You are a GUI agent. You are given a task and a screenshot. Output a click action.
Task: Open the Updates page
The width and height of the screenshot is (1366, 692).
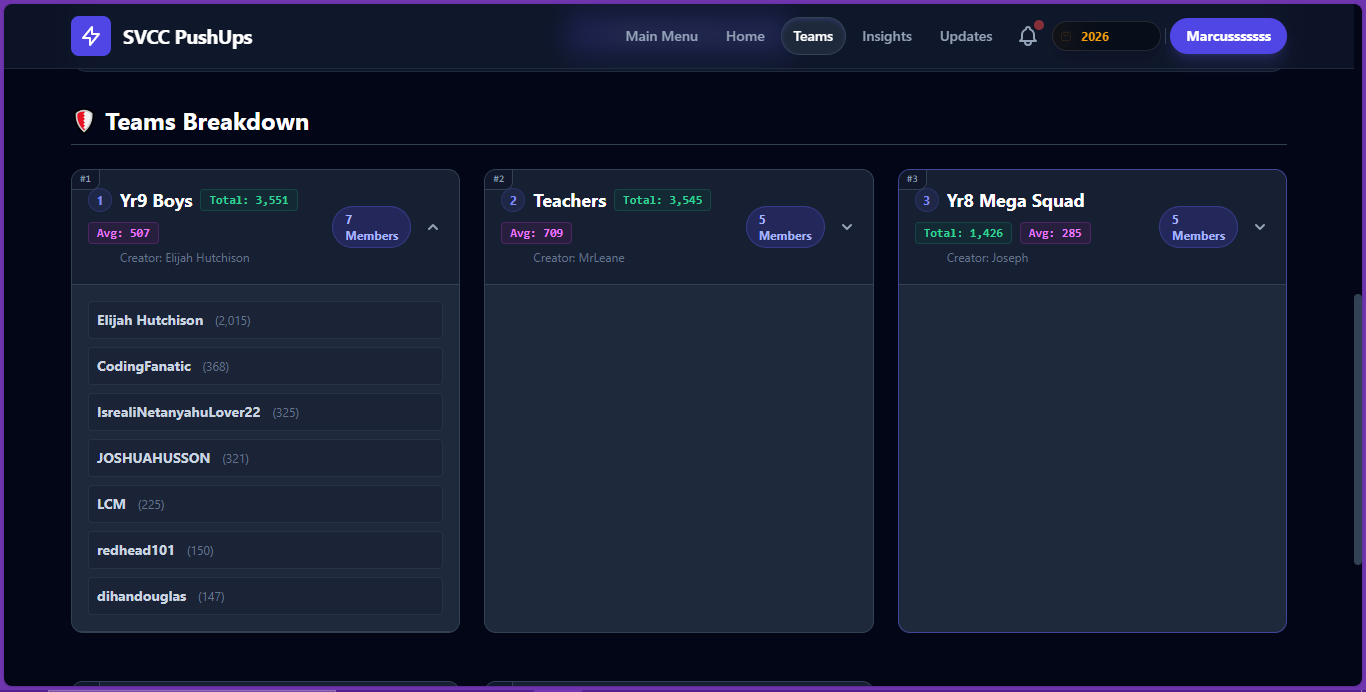966,37
